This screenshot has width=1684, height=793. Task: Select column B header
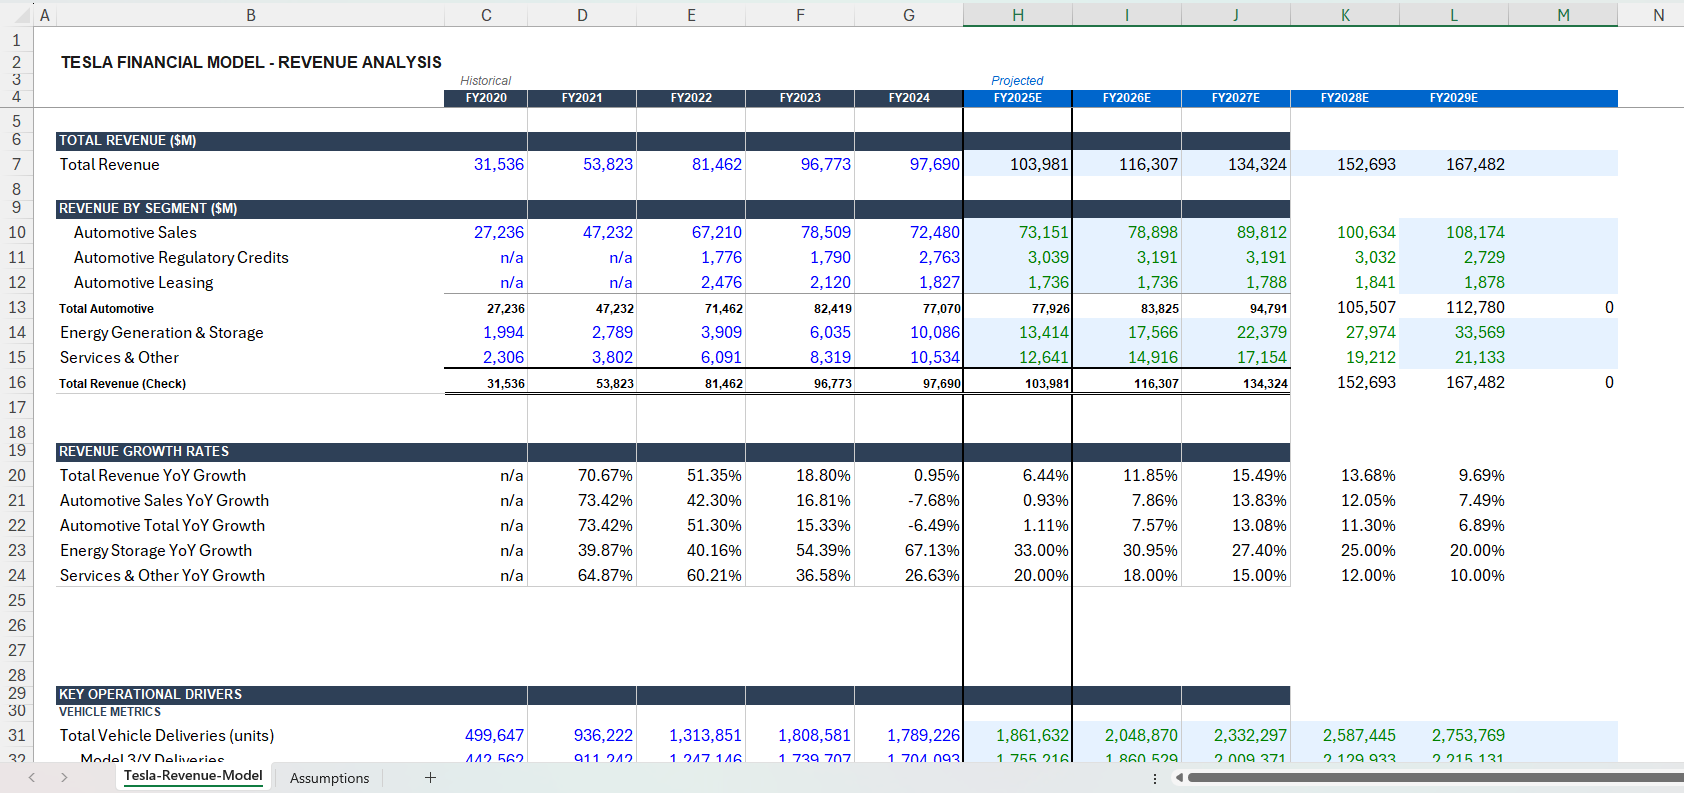coord(250,15)
